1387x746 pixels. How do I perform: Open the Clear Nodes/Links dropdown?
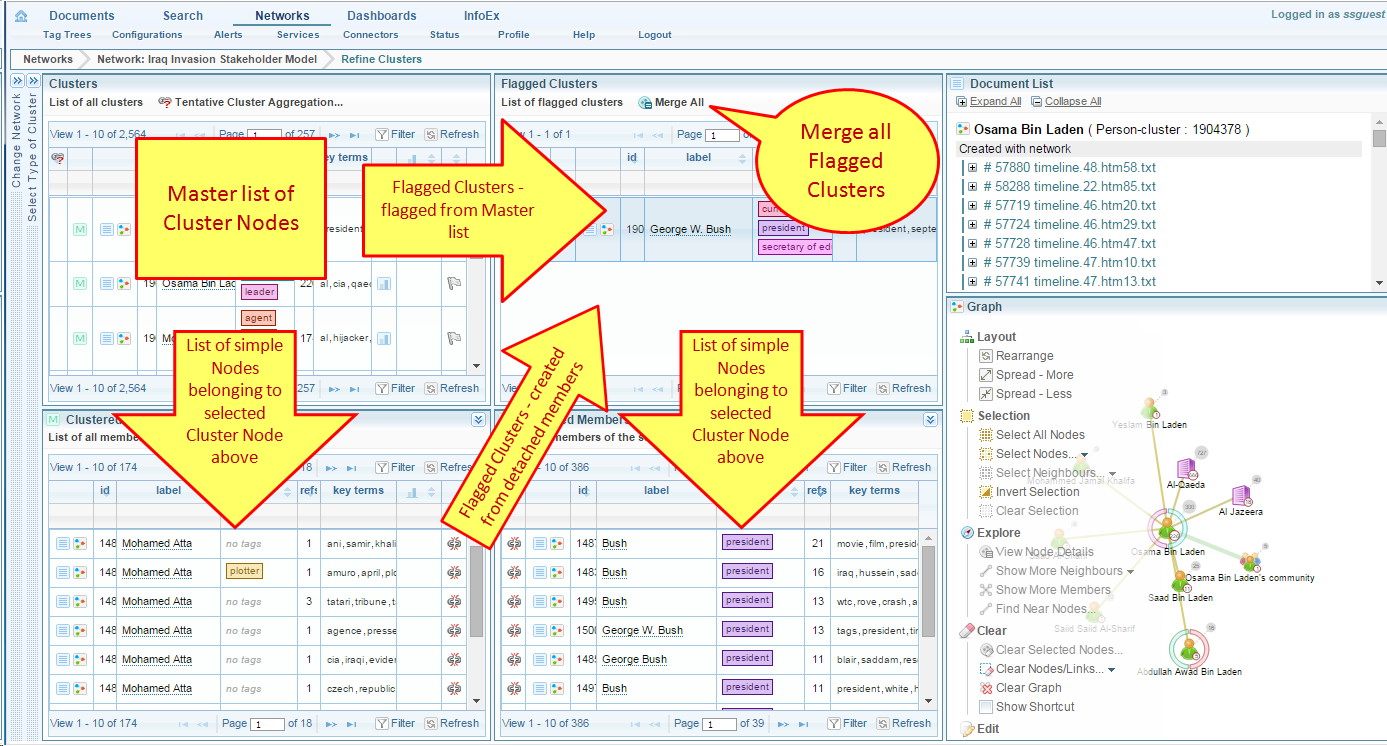click(x=1110, y=670)
